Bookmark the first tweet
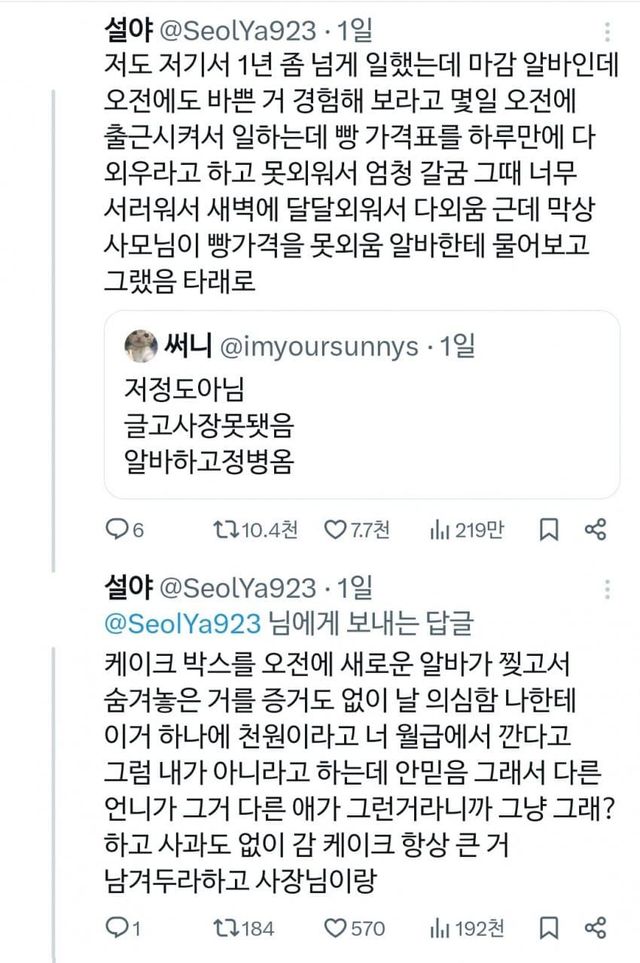Viewport: 640px width, 963px height. pyautogui.click(x=548, y=529)
